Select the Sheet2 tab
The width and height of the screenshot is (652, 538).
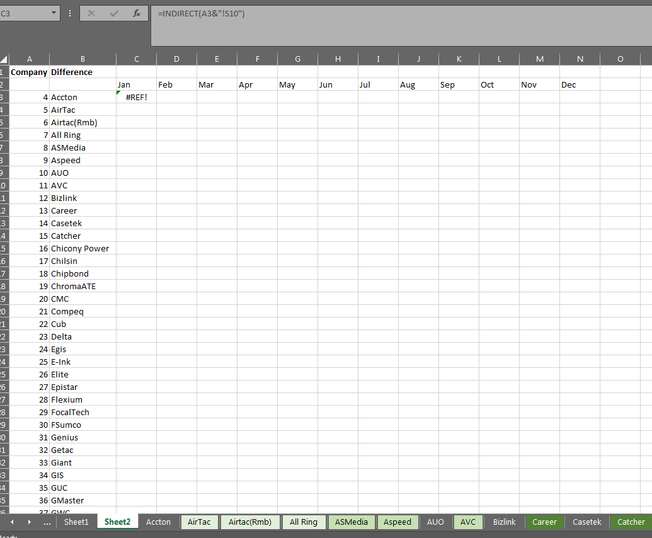pos(117,522)
